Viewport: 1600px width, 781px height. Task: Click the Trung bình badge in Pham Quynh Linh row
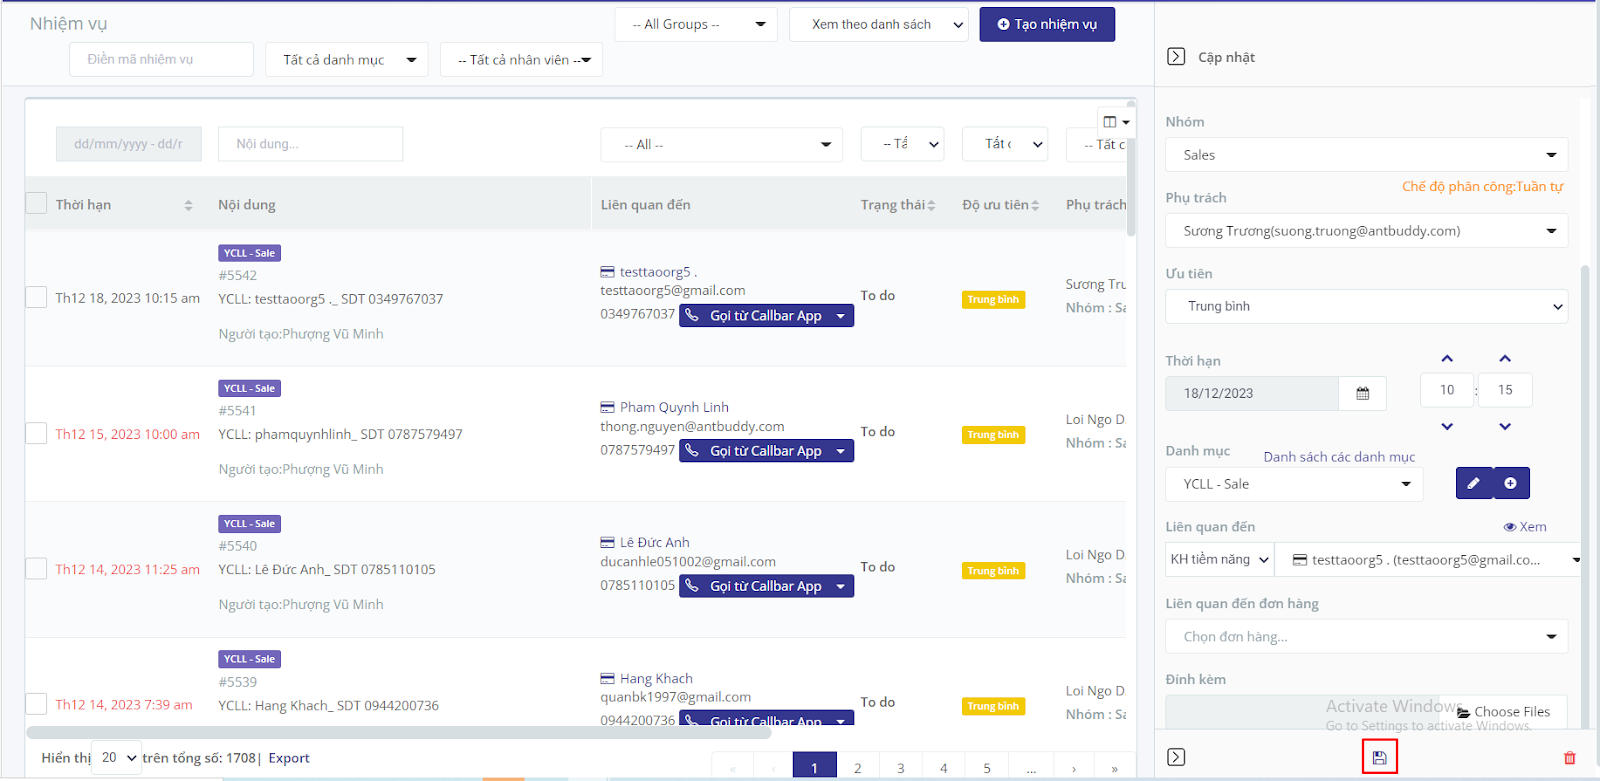[x=993, y=435]
